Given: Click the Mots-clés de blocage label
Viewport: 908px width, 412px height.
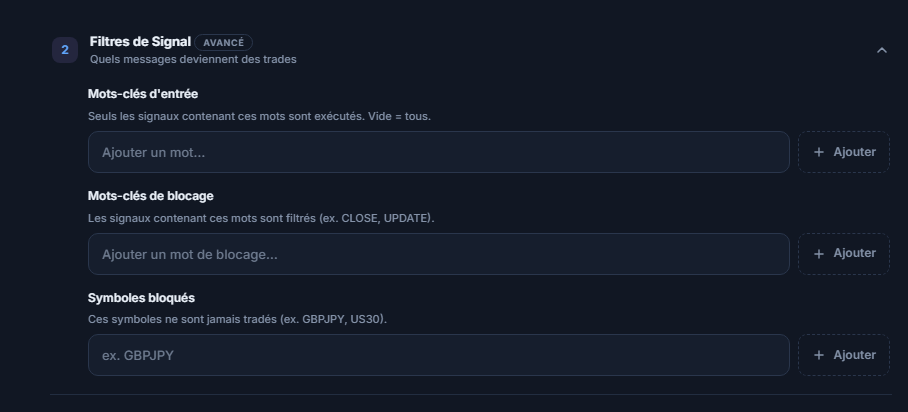Looking at the screenshot, I should pos(151,196).
